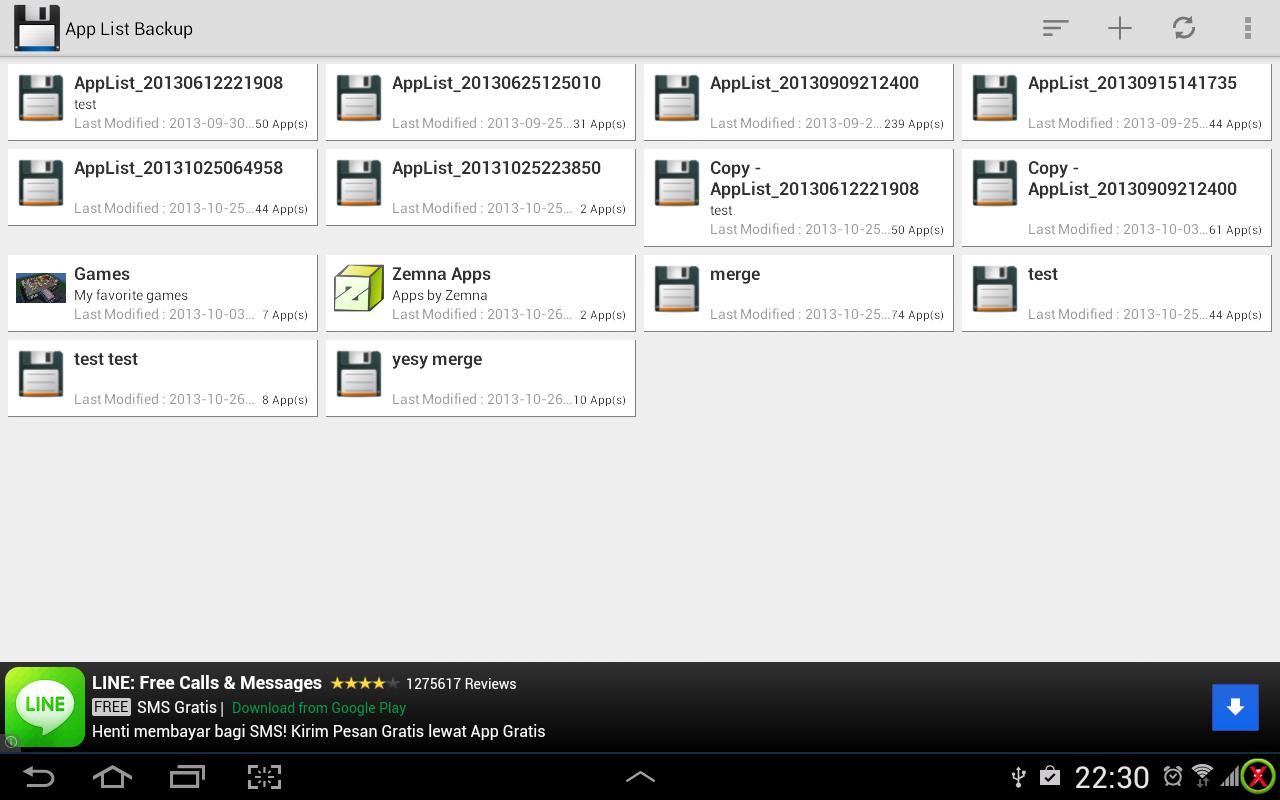
Task: Tap the "FREE" badge in the ad
Action: click(111, 707)
